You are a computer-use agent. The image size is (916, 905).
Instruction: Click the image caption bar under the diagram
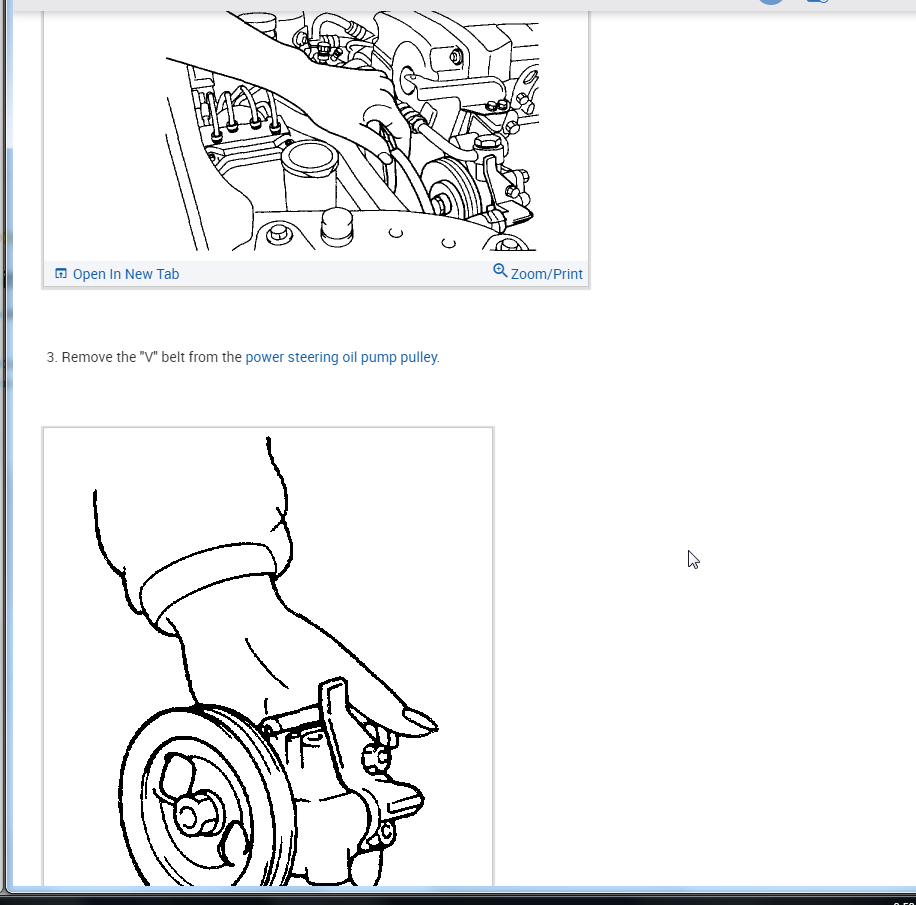coord(315,273)
